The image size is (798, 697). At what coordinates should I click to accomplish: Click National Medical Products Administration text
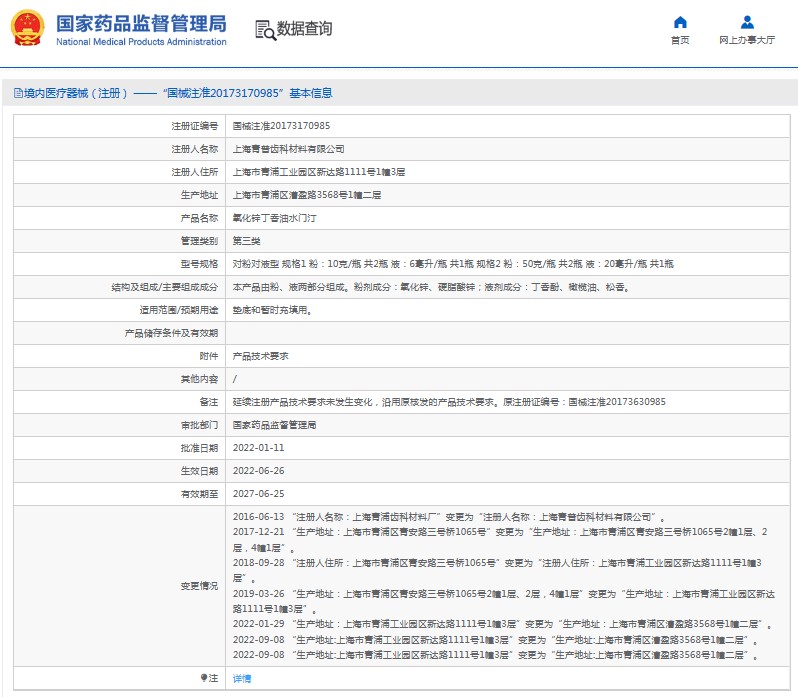pyautogui.click(x=141, y=42)
